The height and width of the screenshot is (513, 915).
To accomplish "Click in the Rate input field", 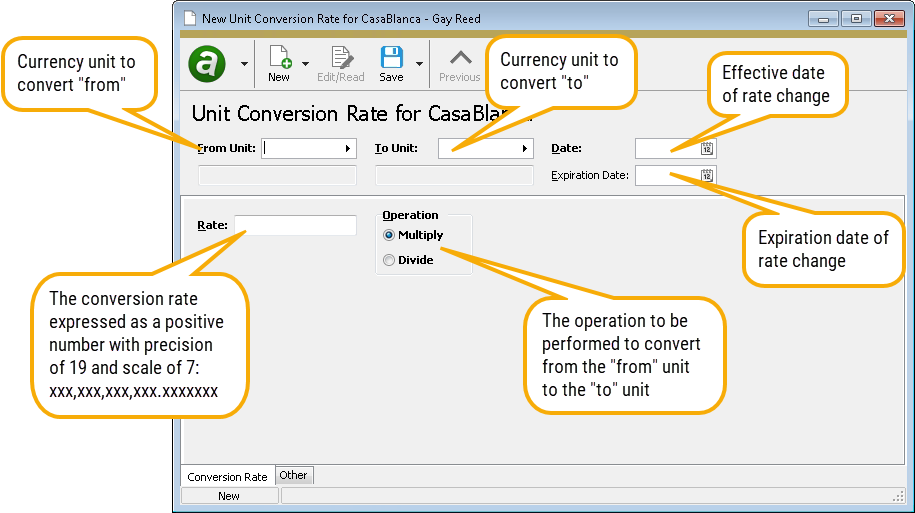I will (295, 226).
